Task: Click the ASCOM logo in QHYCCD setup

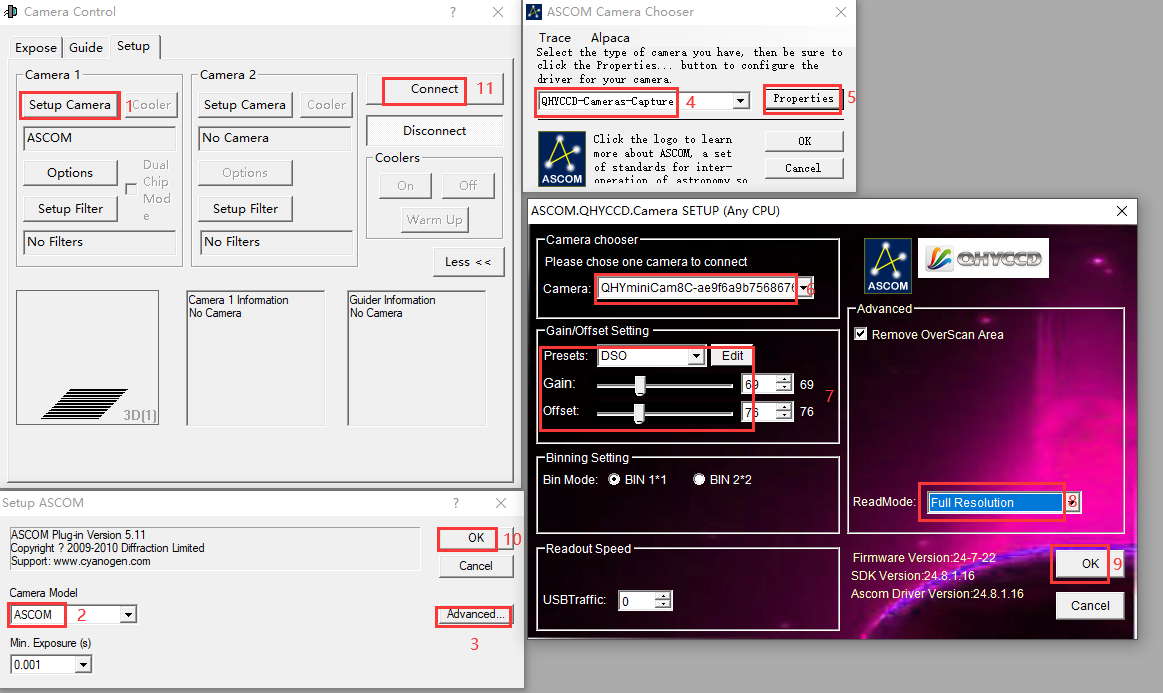Action: [x=887, y=265]
